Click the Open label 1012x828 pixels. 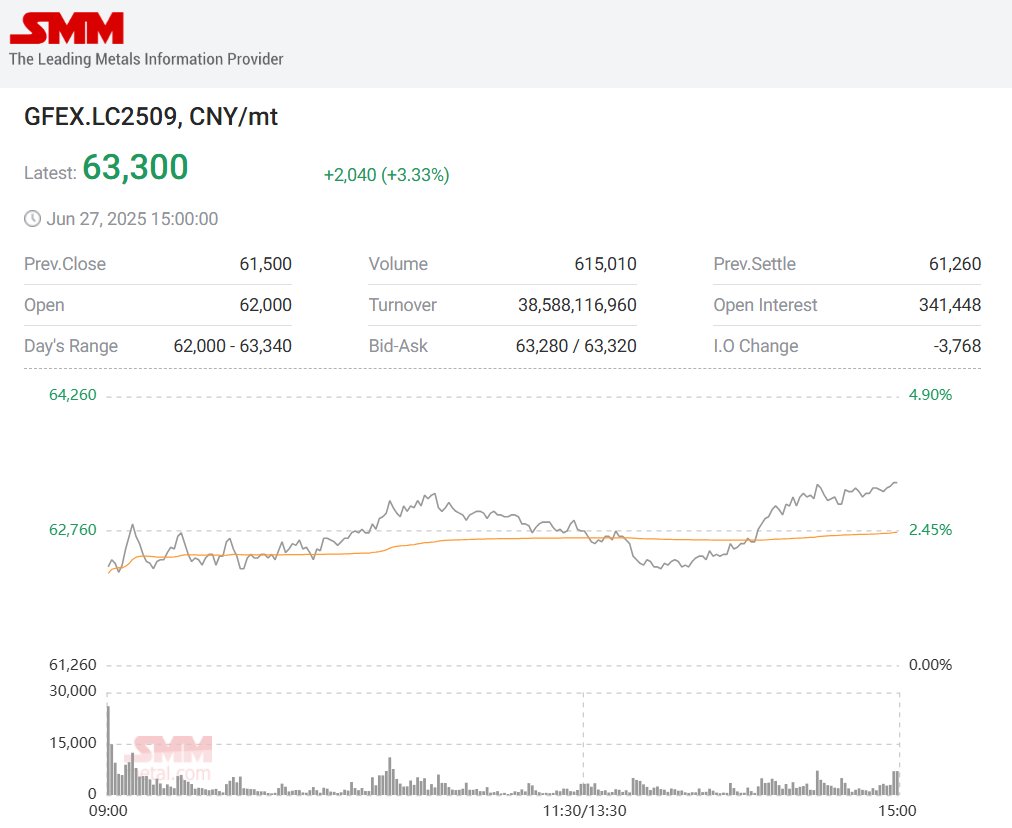click(44, 305)
